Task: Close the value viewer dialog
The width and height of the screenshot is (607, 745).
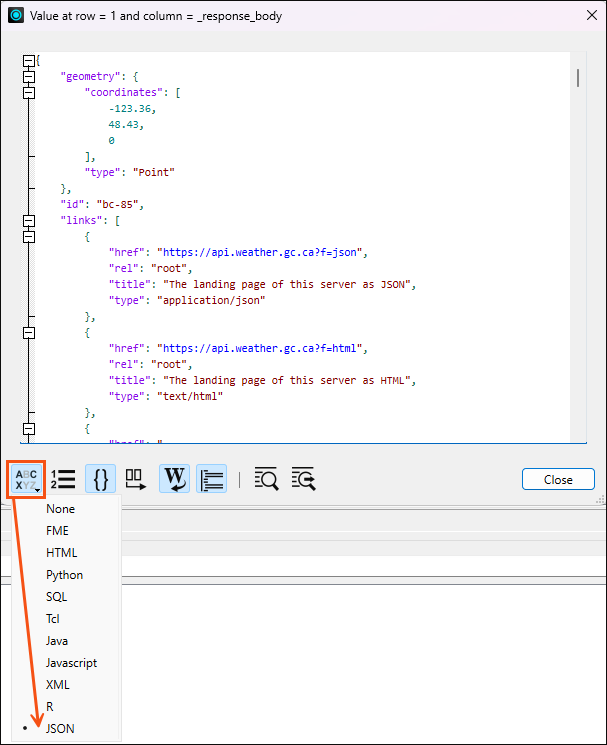Action: (x=558, y=479)
